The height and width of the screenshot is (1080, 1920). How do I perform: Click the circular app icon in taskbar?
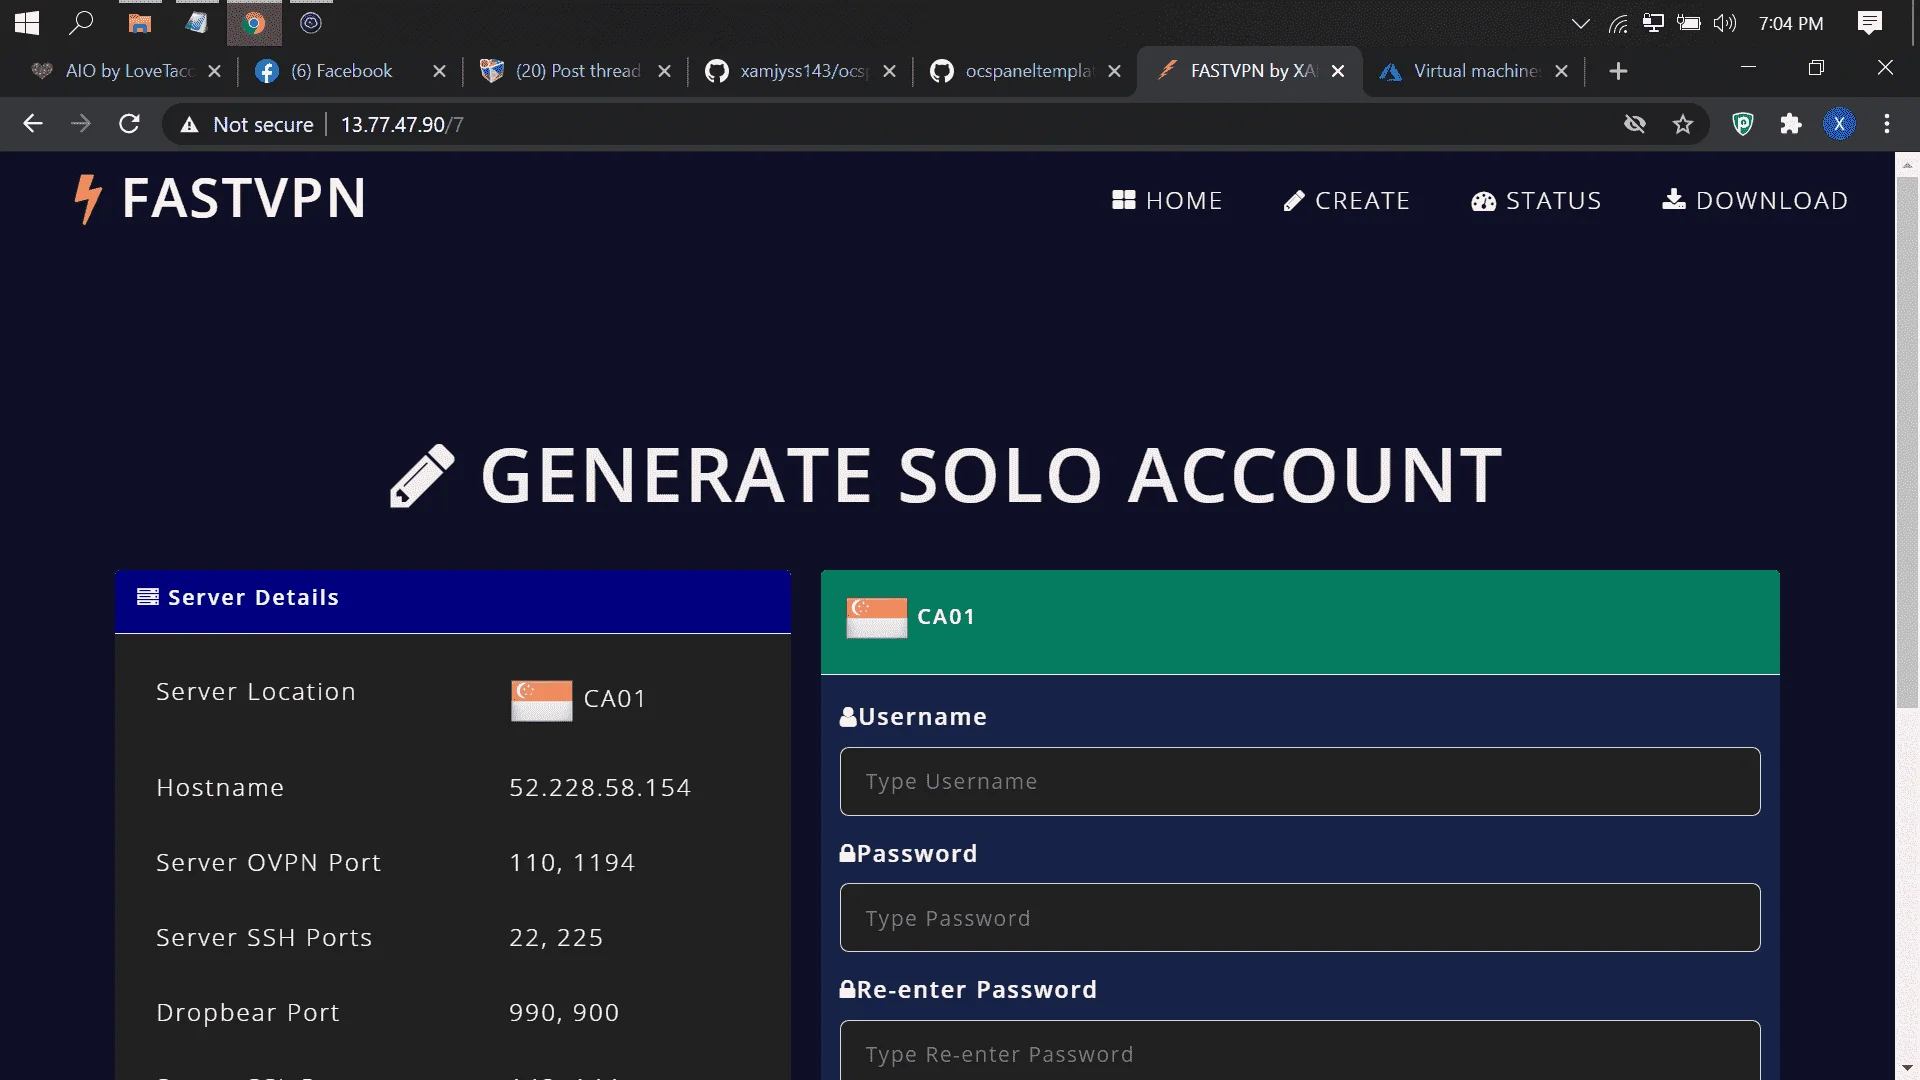pyautogui.click(x=311, y=23)
